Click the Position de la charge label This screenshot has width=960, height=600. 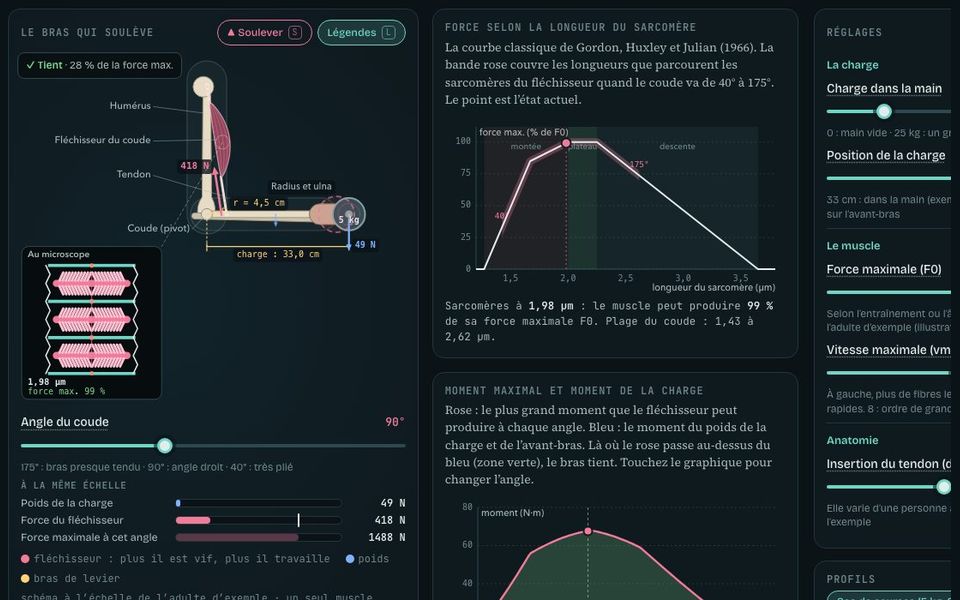coord(886,156)
